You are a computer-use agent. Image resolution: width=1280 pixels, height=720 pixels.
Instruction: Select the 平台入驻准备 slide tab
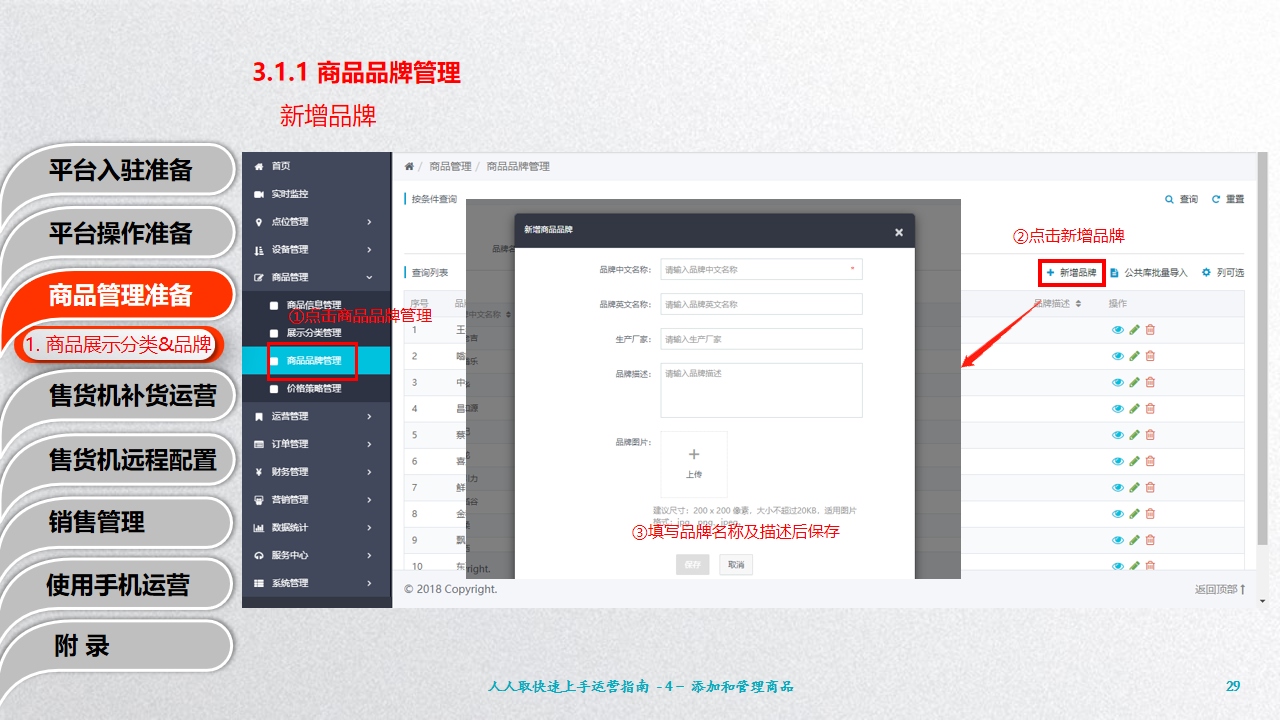(x=120, y=170)
